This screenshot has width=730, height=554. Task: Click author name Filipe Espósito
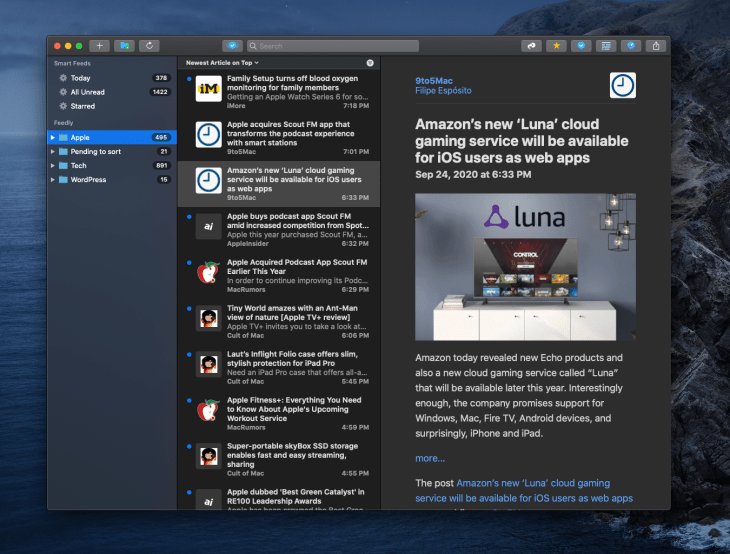[x=443, y=90]
